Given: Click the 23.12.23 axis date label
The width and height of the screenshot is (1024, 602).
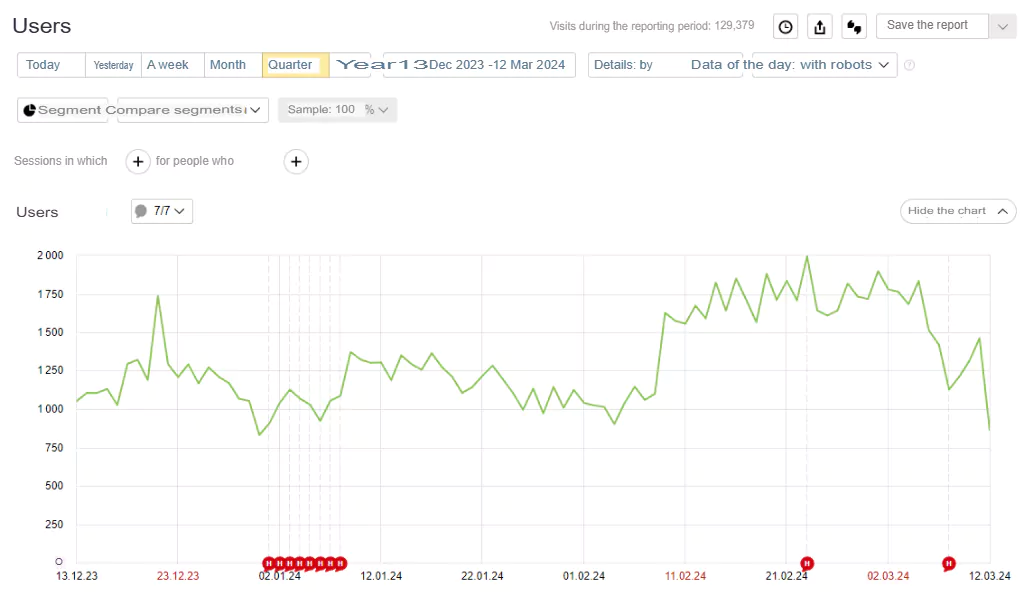Looking at the screenshot, I should (x=178, y=576).
